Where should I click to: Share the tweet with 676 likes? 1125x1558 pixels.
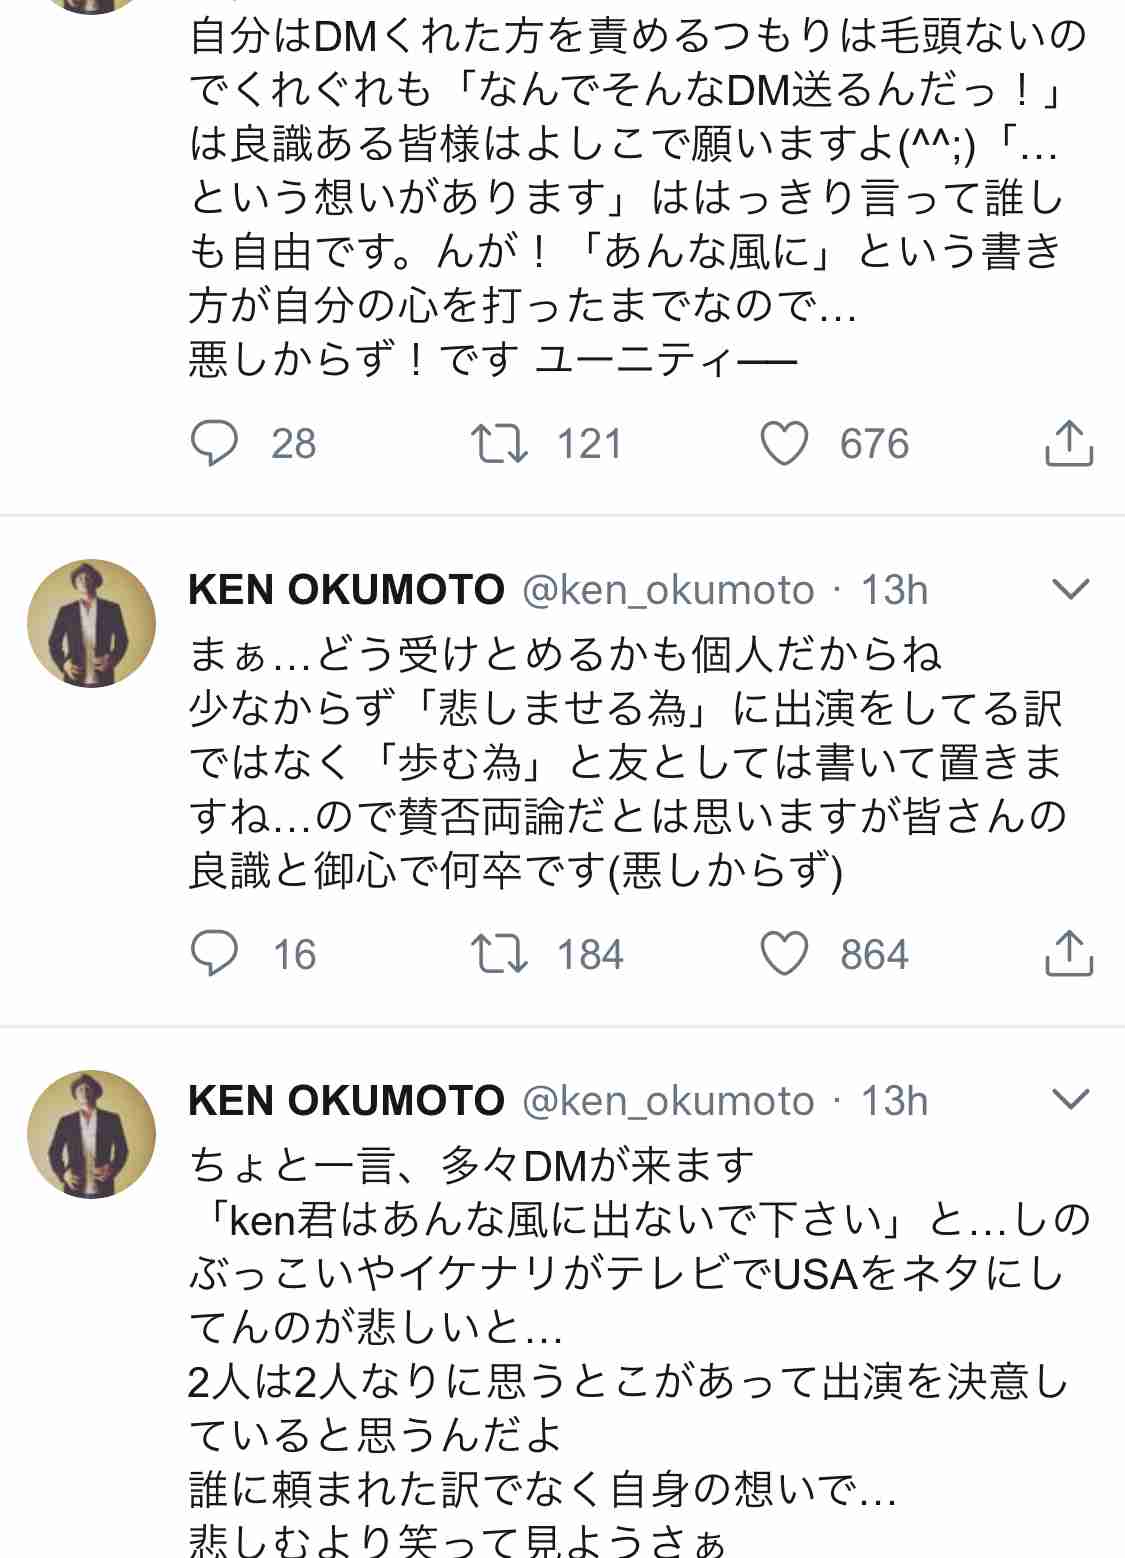pyautogui.click(x=1069, y=443)
